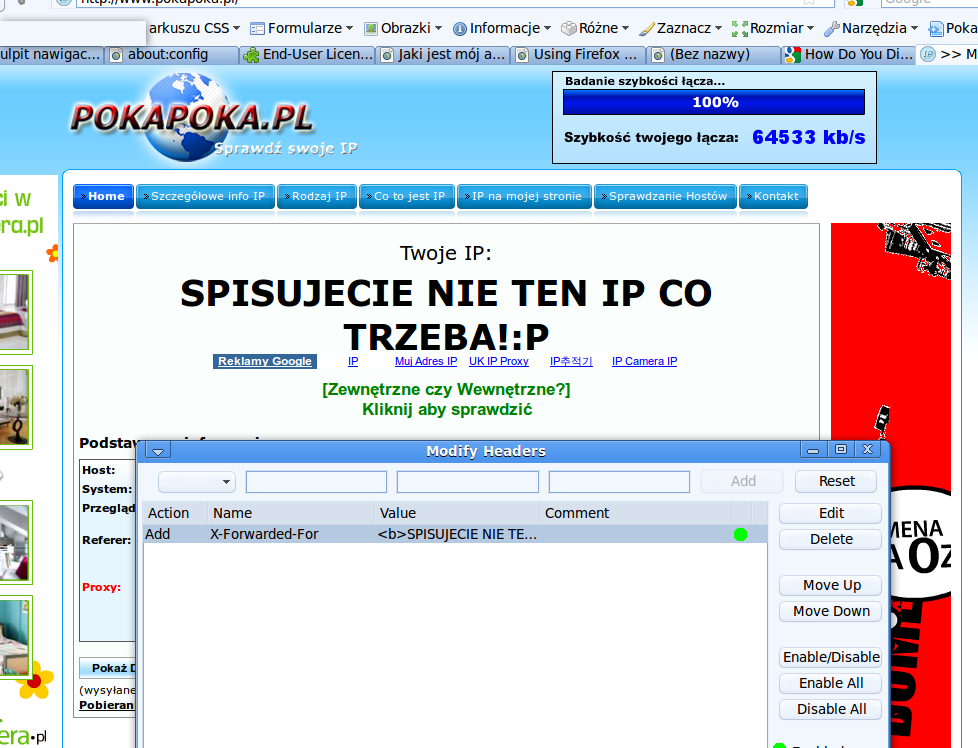The image size is (978, 748).
Task: Open the red advertisement banner on the right
Action: tap(891, 485)
